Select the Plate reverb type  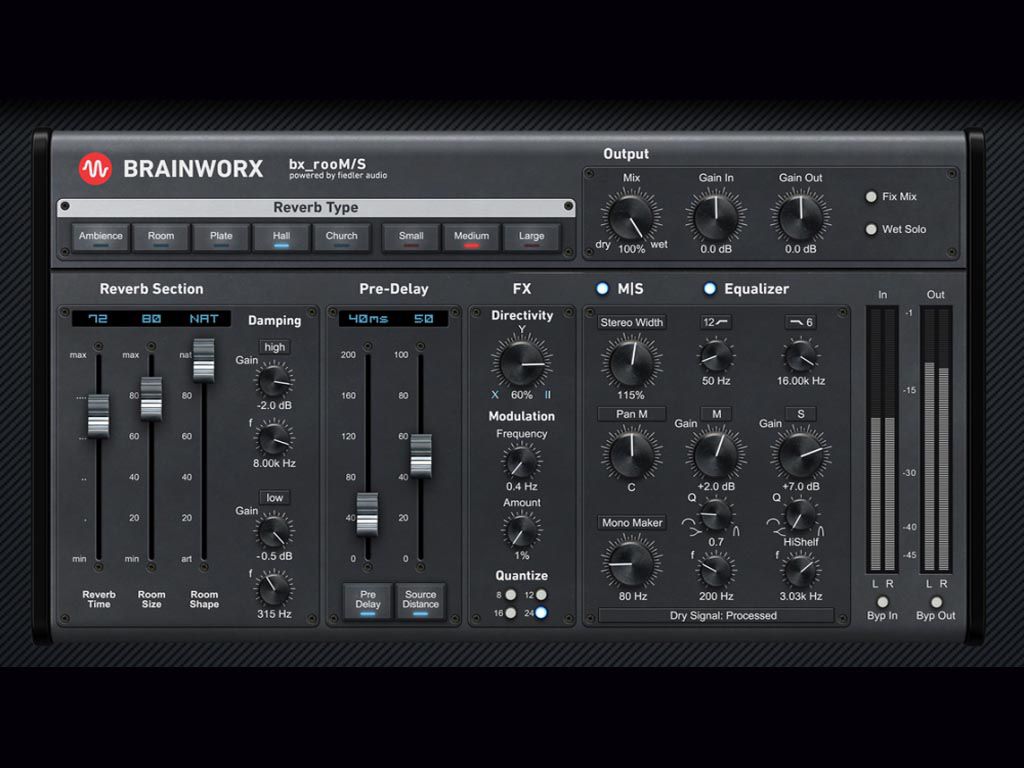(221, 237)
